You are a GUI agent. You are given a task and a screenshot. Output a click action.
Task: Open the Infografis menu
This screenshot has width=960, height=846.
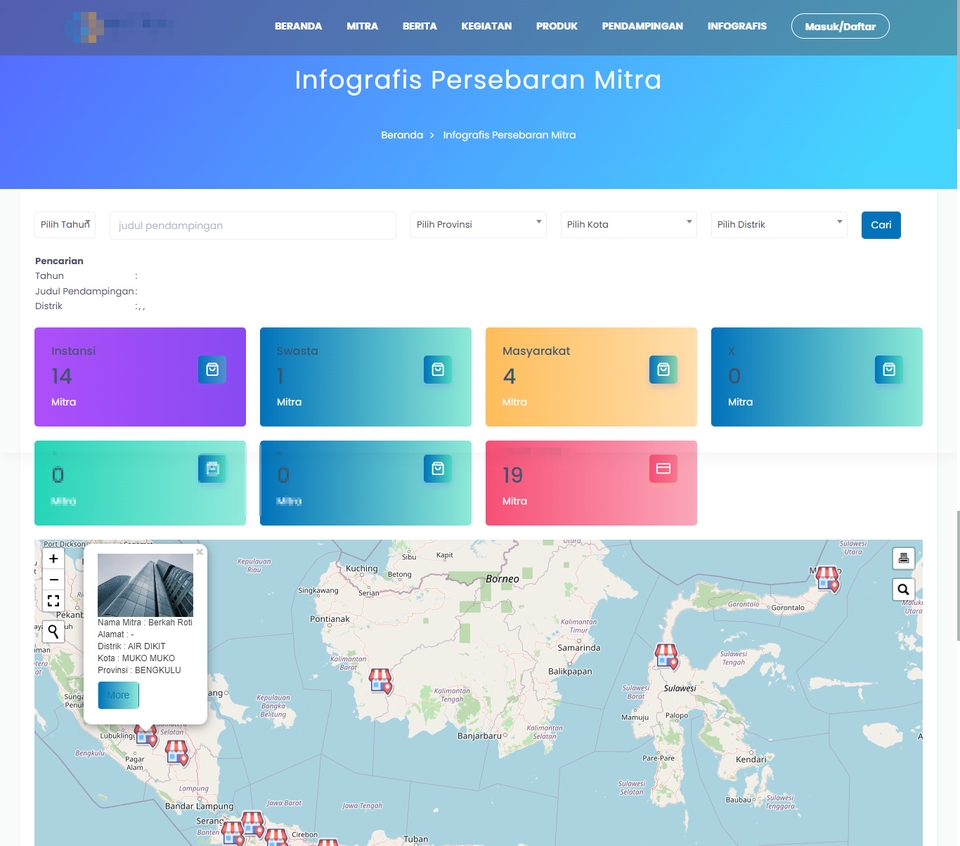pos(737,26)
